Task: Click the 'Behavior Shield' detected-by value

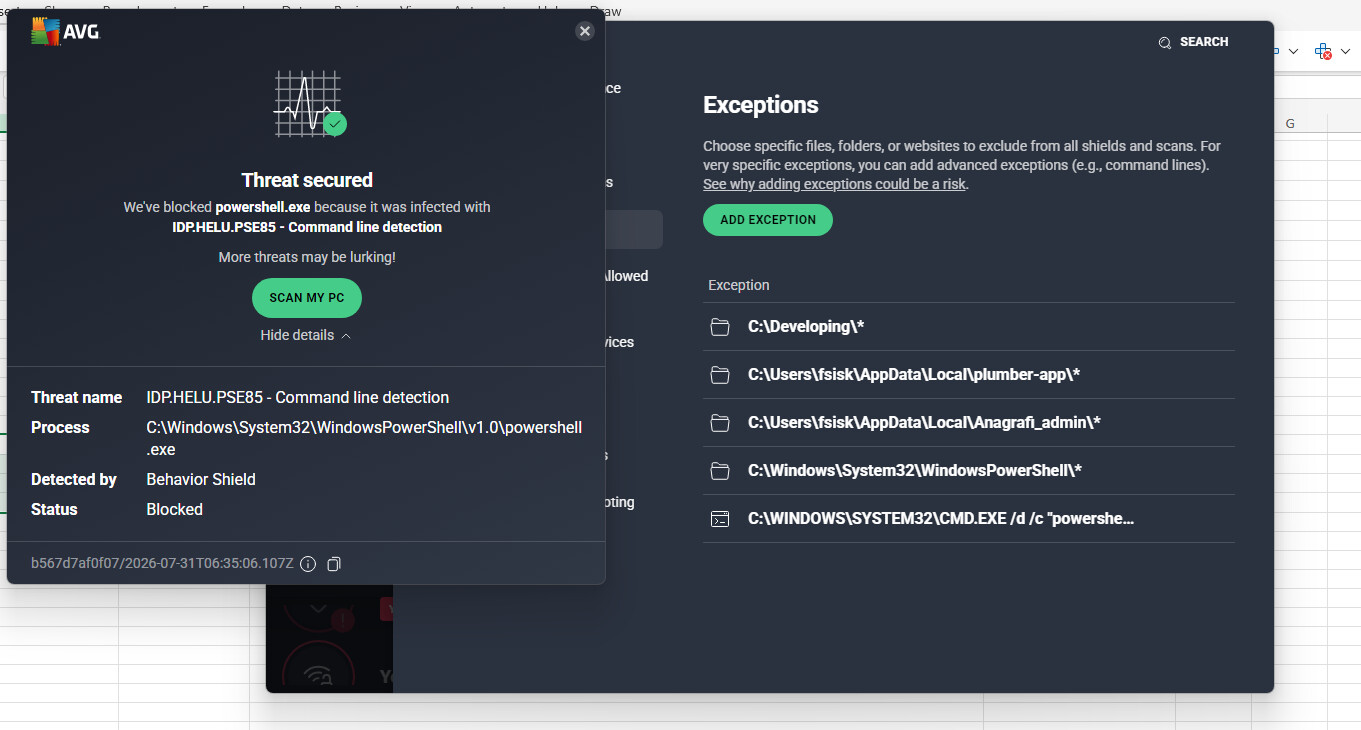Action: [201, 480]
